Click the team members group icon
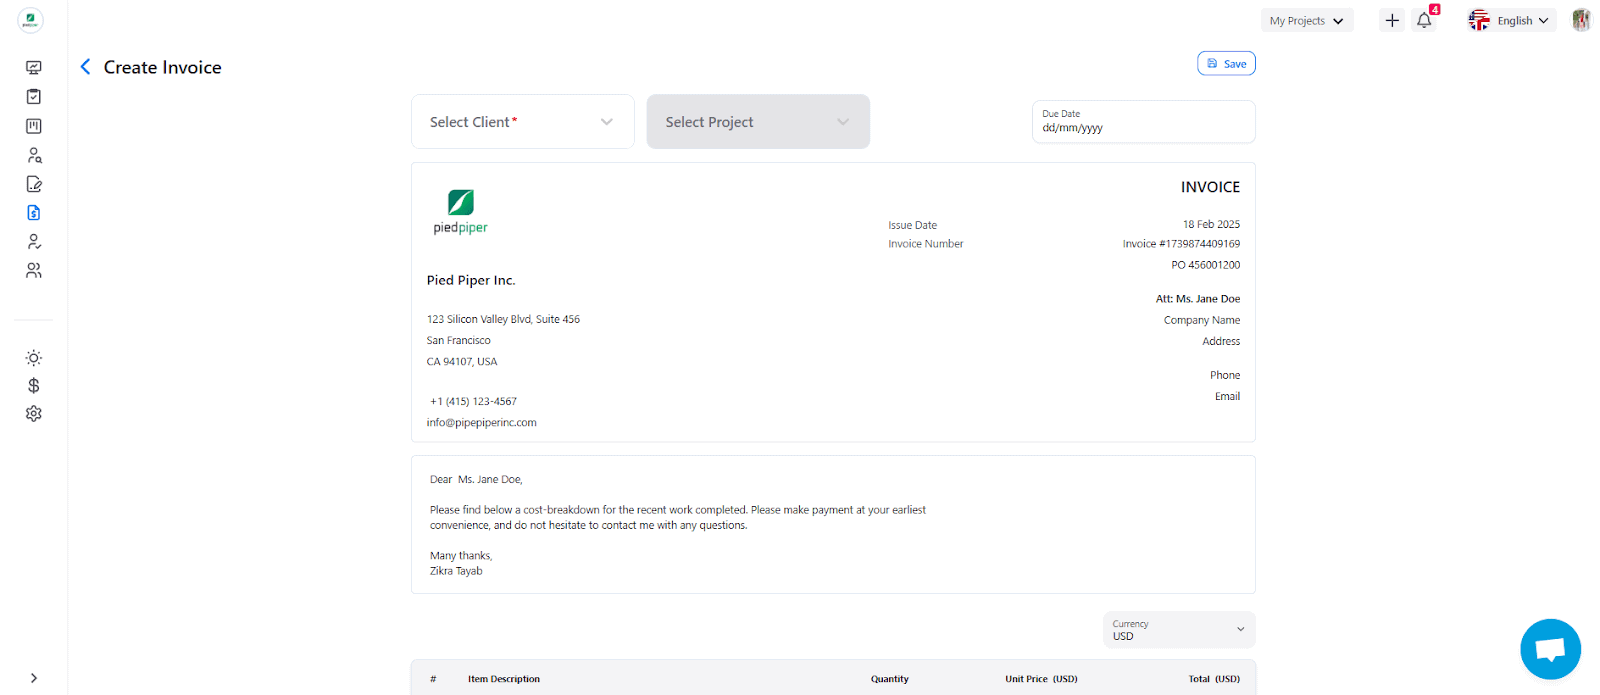This screenshot has height=695, width=1600. pos(34,271)
